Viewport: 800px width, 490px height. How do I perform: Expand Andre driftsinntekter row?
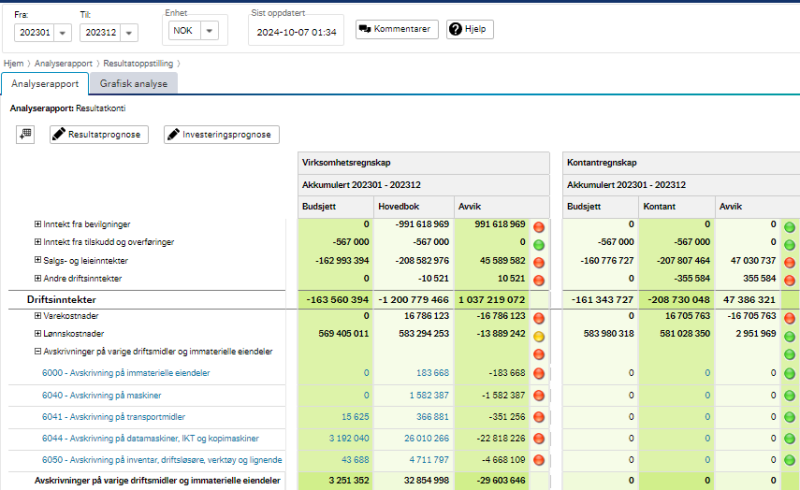[x=37, y=278]
